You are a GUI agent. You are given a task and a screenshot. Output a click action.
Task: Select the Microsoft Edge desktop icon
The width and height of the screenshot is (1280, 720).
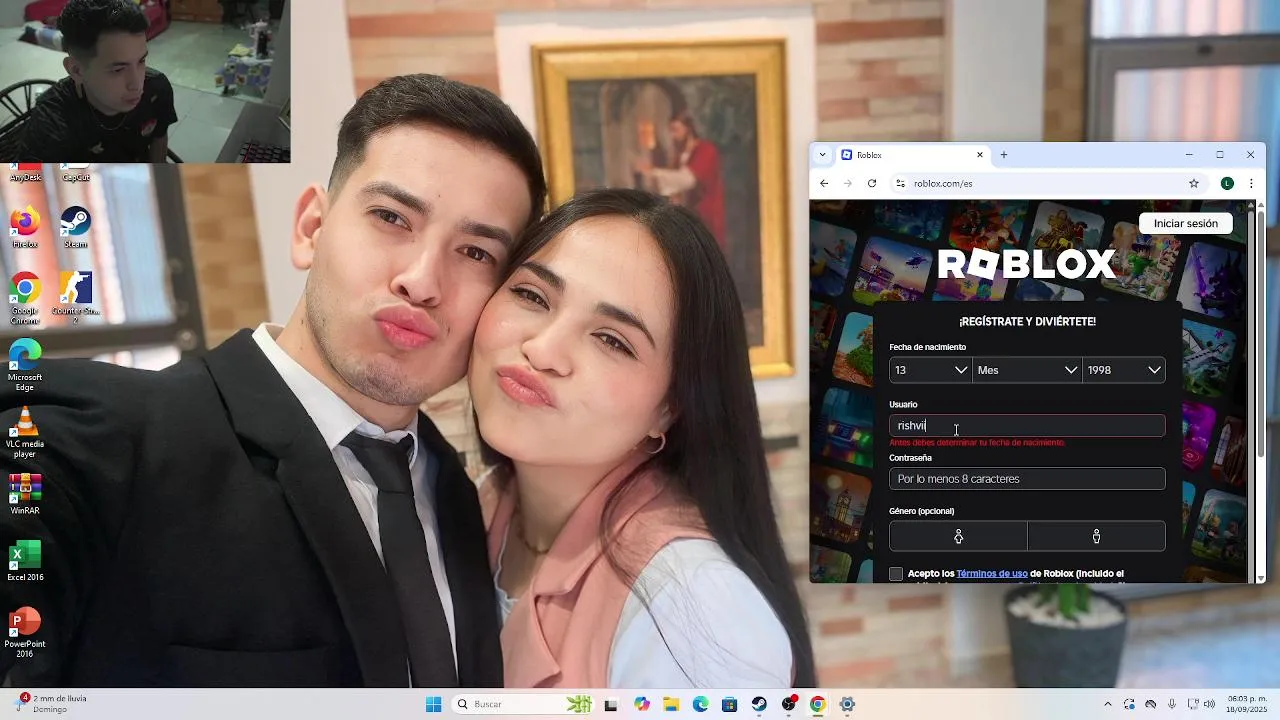pyautogui.click(x=25, y=365)
